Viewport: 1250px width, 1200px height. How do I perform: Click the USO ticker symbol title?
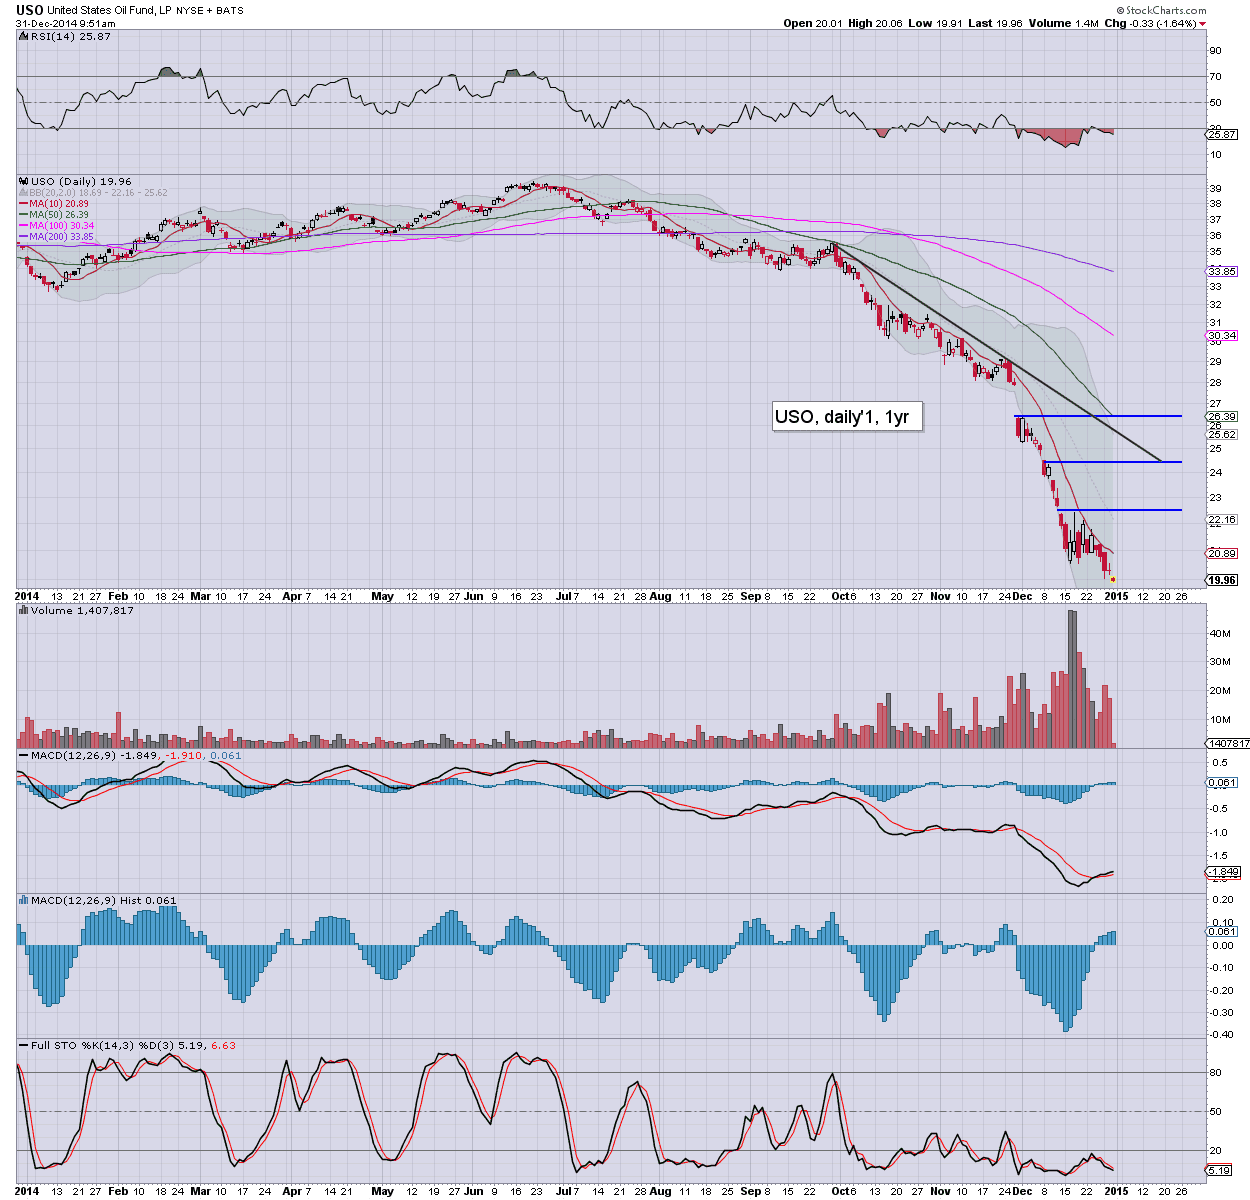pyautogui.click(x=29, y=9)
